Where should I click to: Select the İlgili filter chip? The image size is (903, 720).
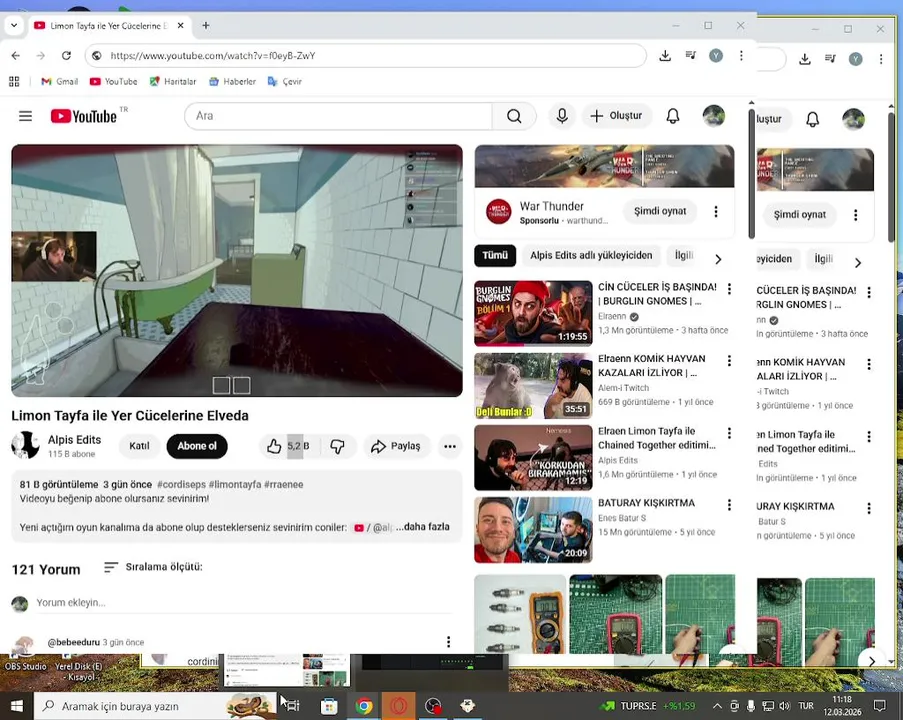[684, 255]
